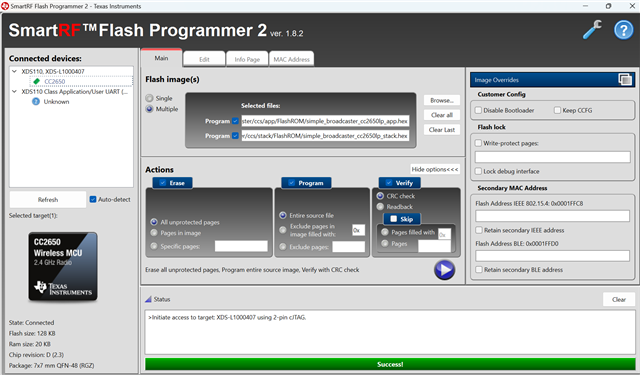Toggle the Program action checkbox
The image size is (640, 375).
pos(291,183)
